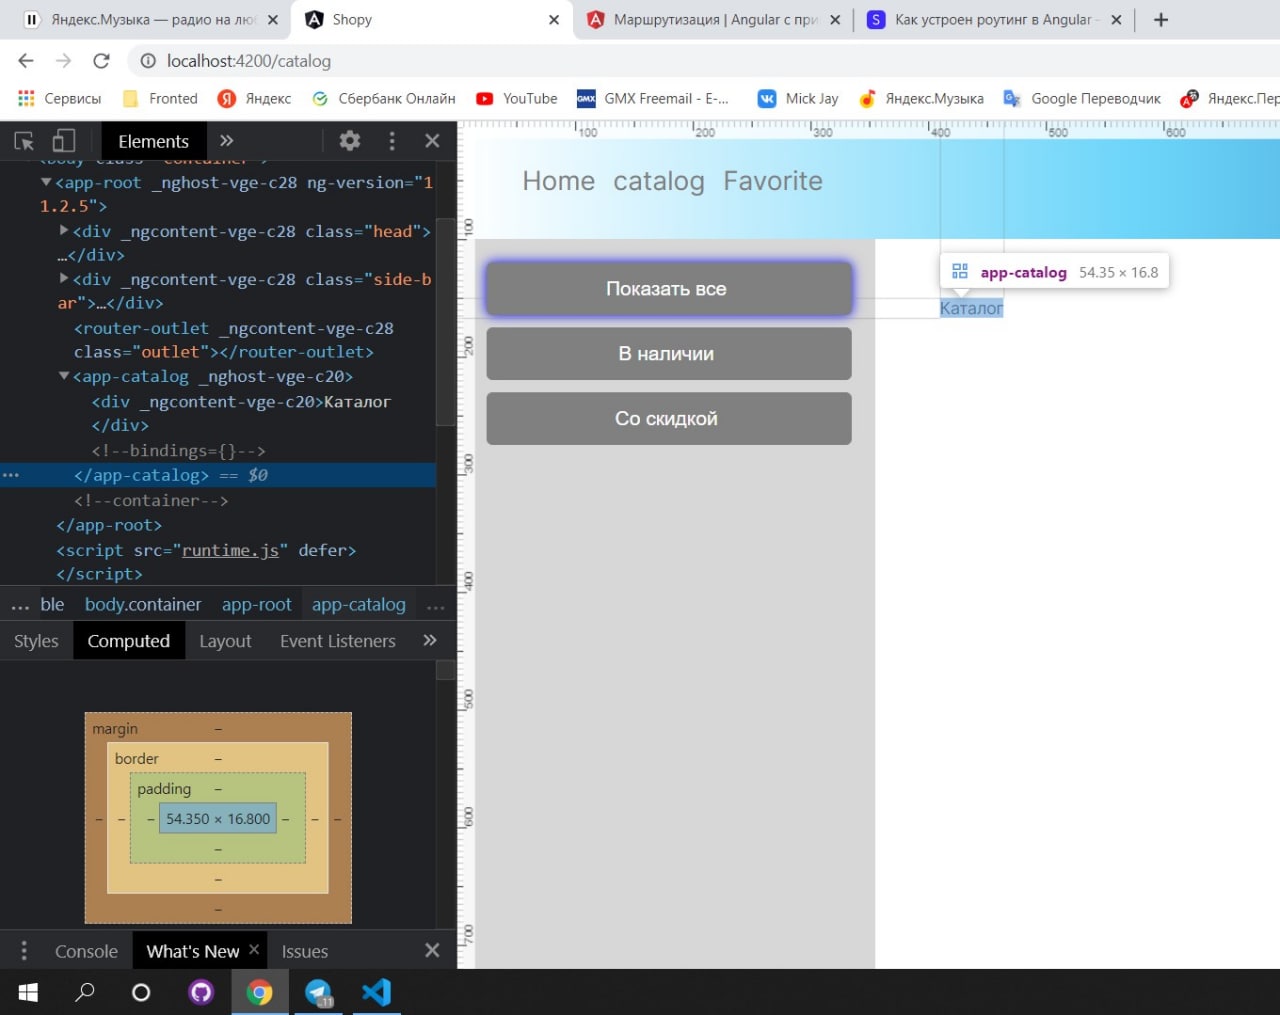Click the Показать все button

tap(669, 288)
